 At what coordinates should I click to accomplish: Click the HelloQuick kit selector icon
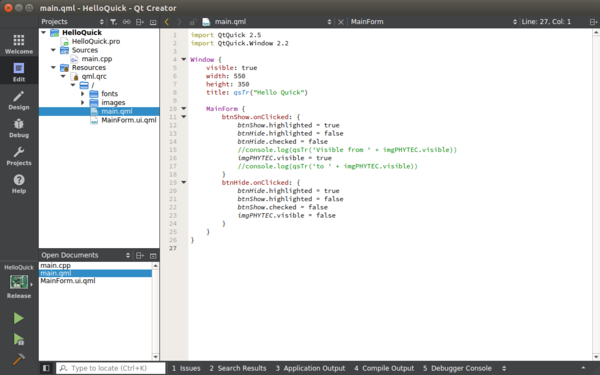19,282
